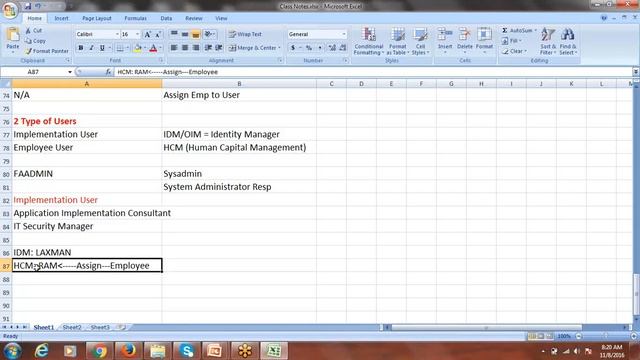The image size is (640, 360).
Task: Select column B header
Action: click(x=239, y=84)
